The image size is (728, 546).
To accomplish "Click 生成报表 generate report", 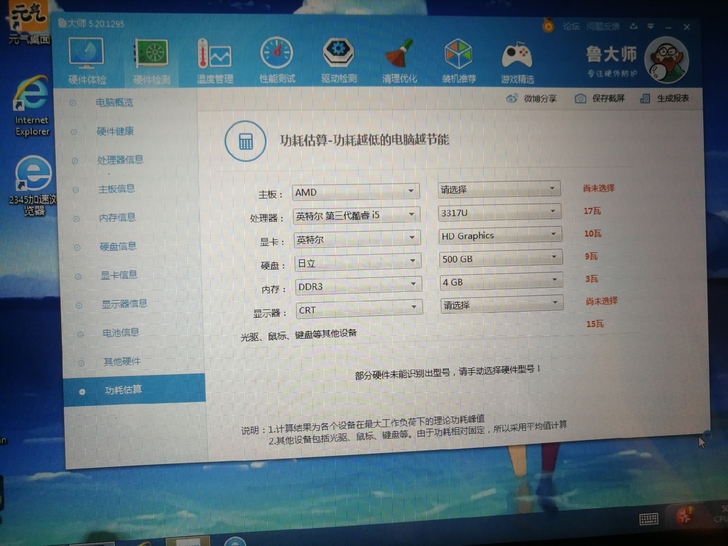I will 664,98.
